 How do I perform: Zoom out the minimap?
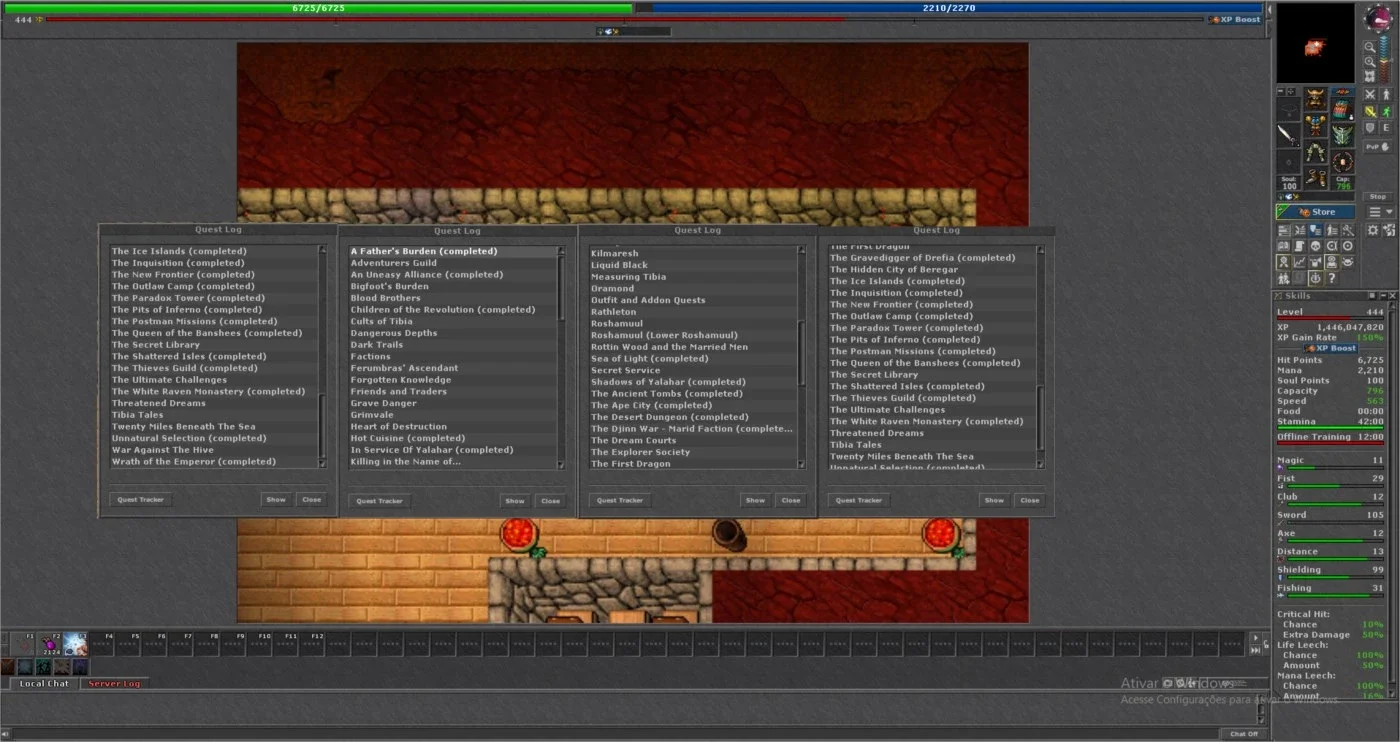[x=1370, y=48]
